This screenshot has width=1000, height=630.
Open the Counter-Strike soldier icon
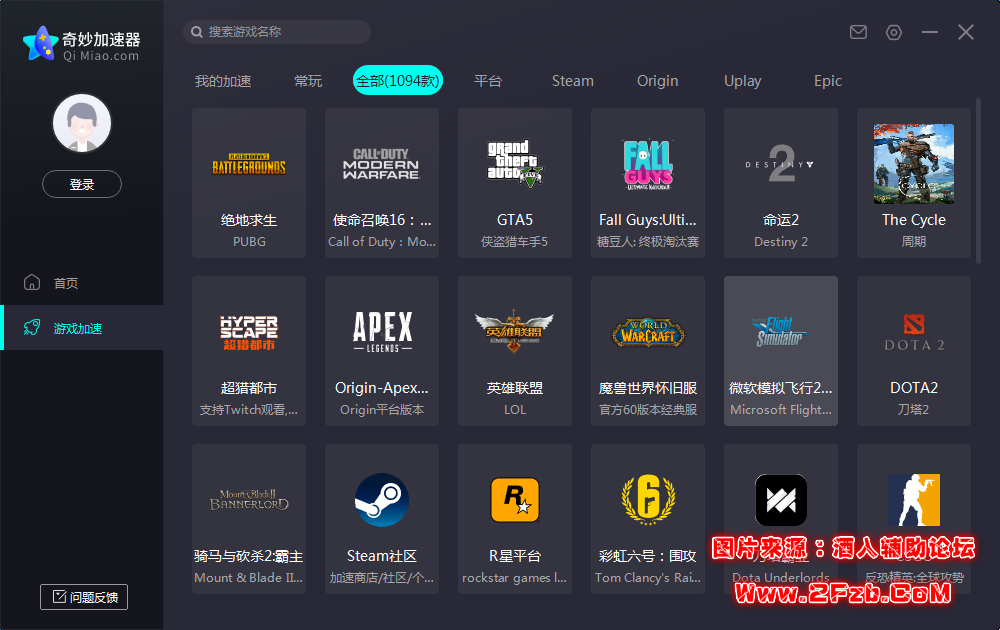(913, 500)
